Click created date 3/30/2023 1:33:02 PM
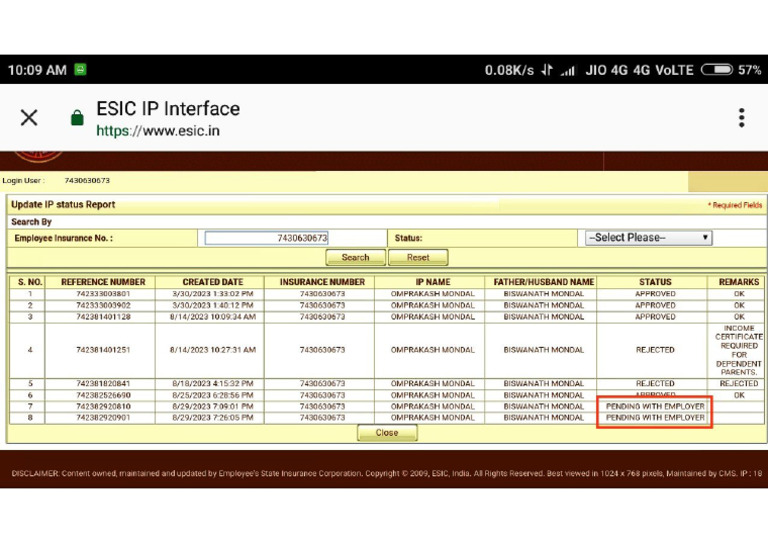Image resolution: width=768 pixels, height=543 pixels. click(x=213, y=294)
